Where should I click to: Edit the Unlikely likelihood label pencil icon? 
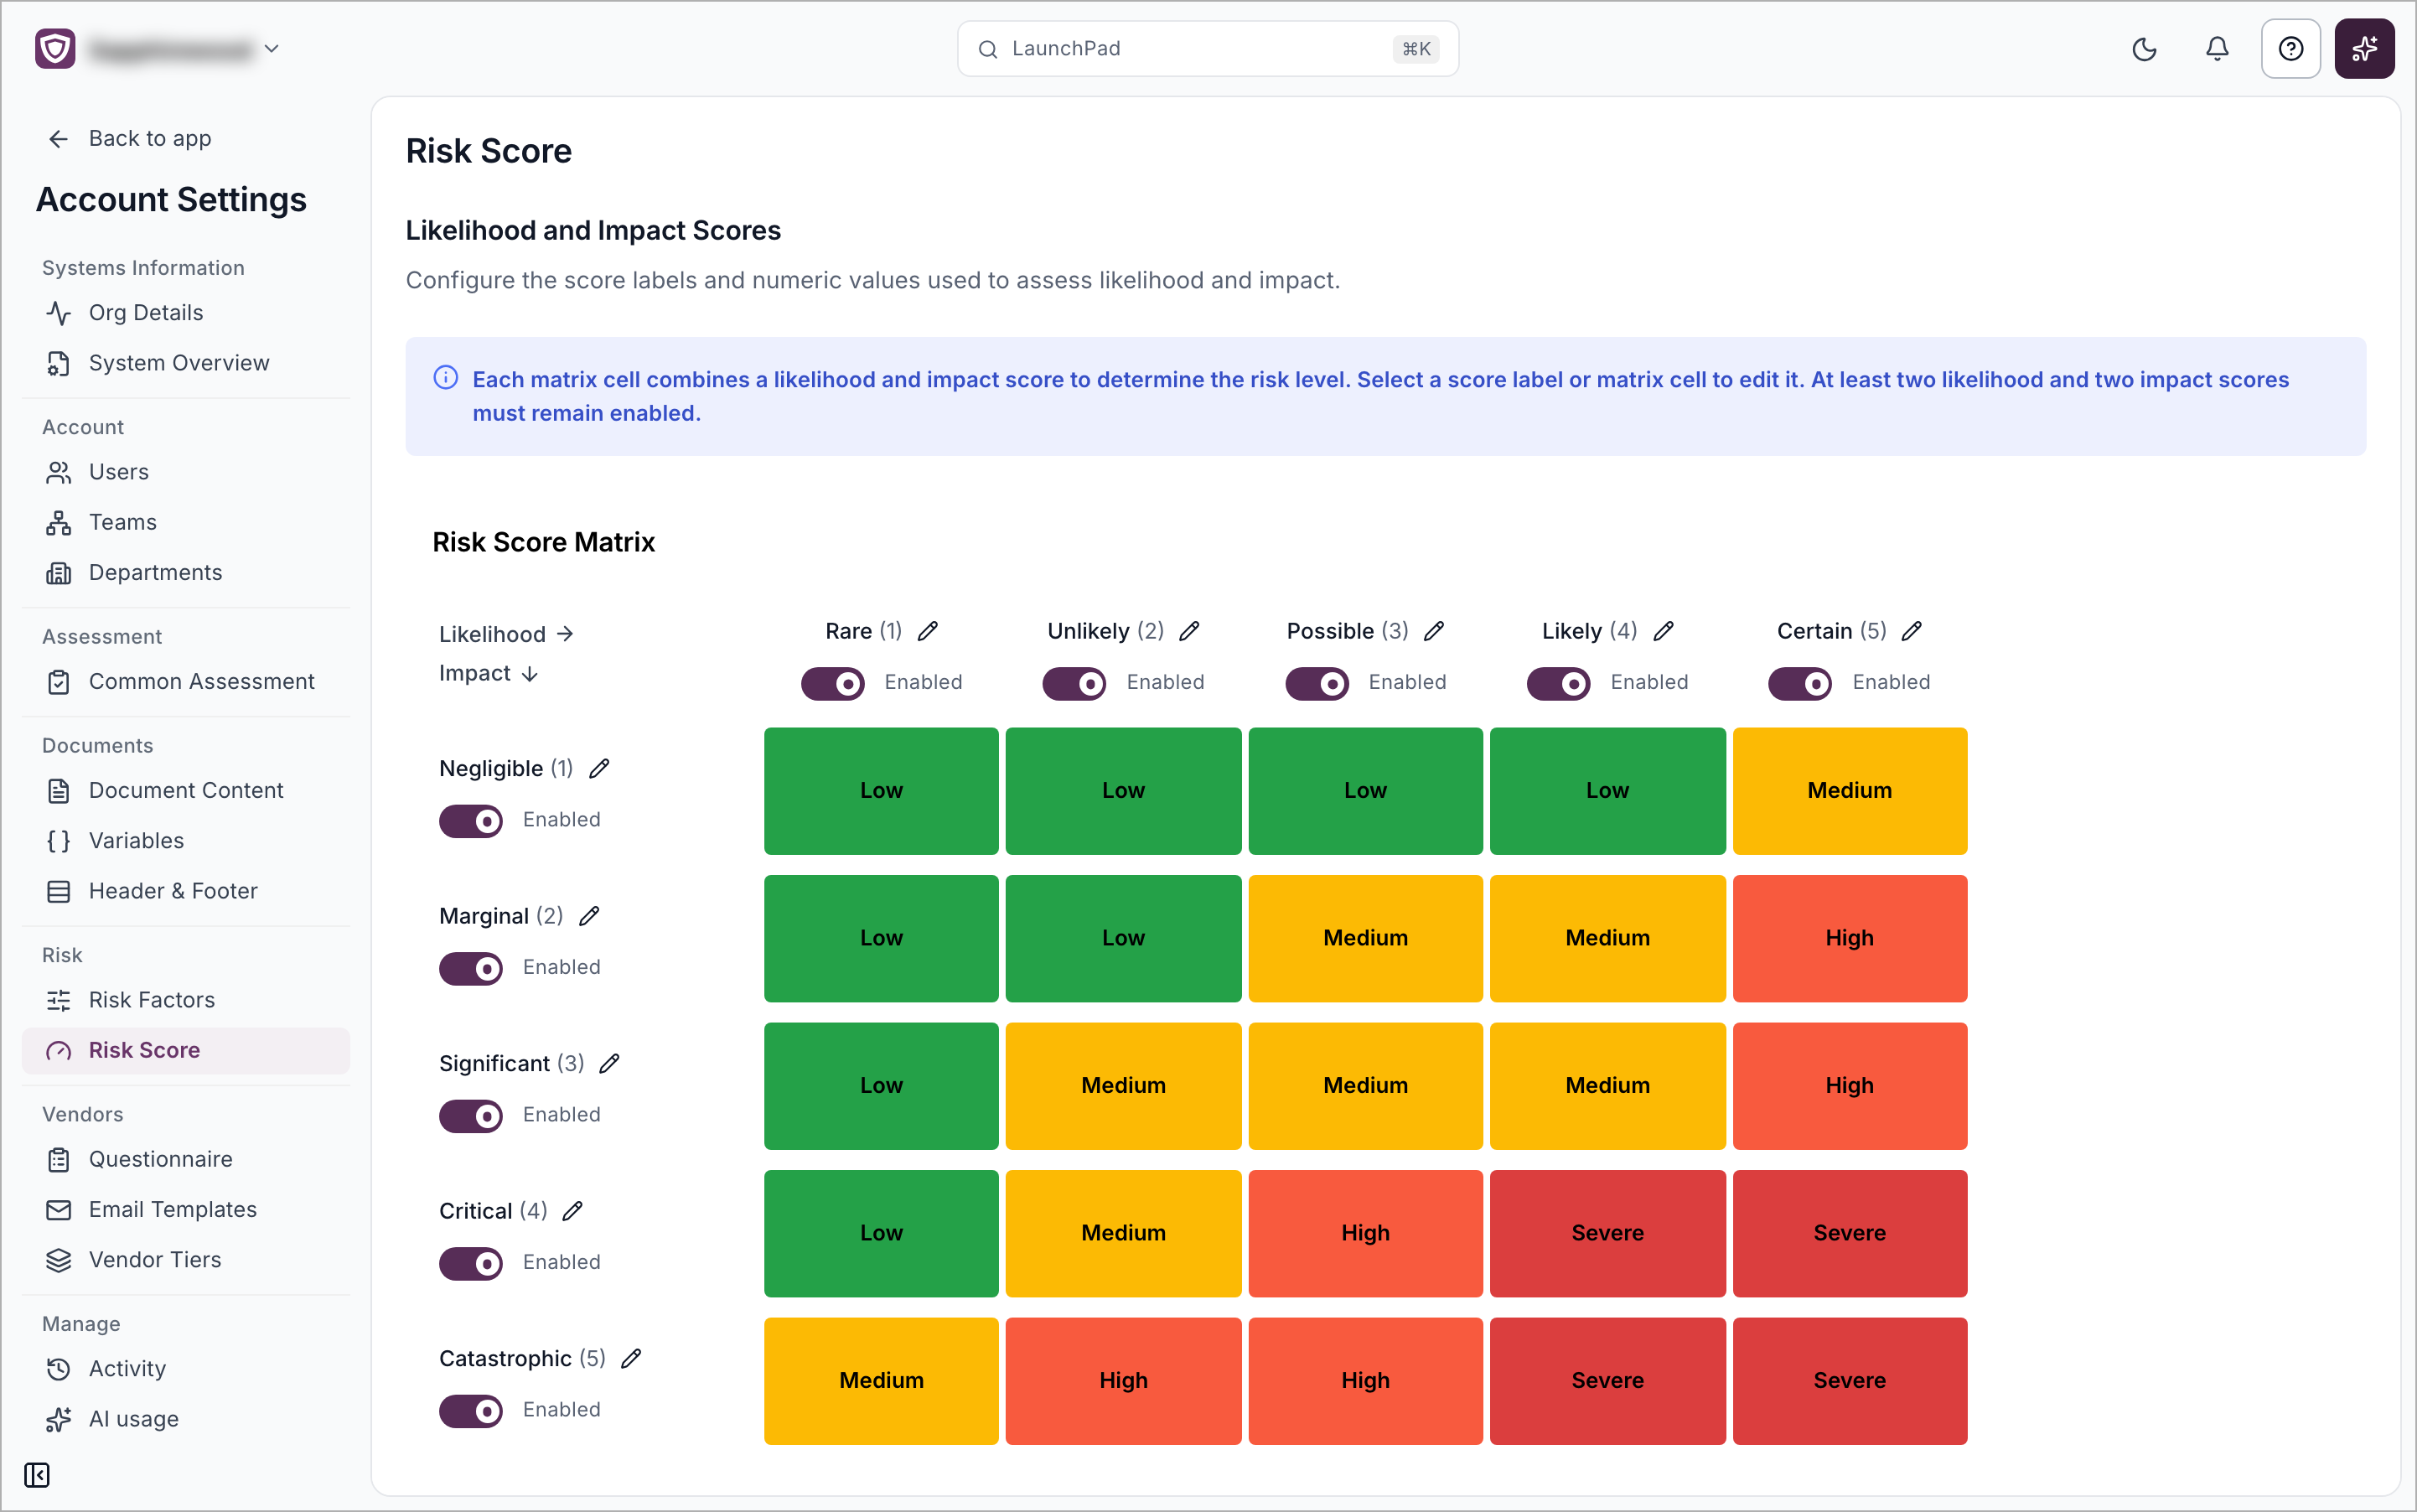pyautogui.click(x=1189, y=631)
